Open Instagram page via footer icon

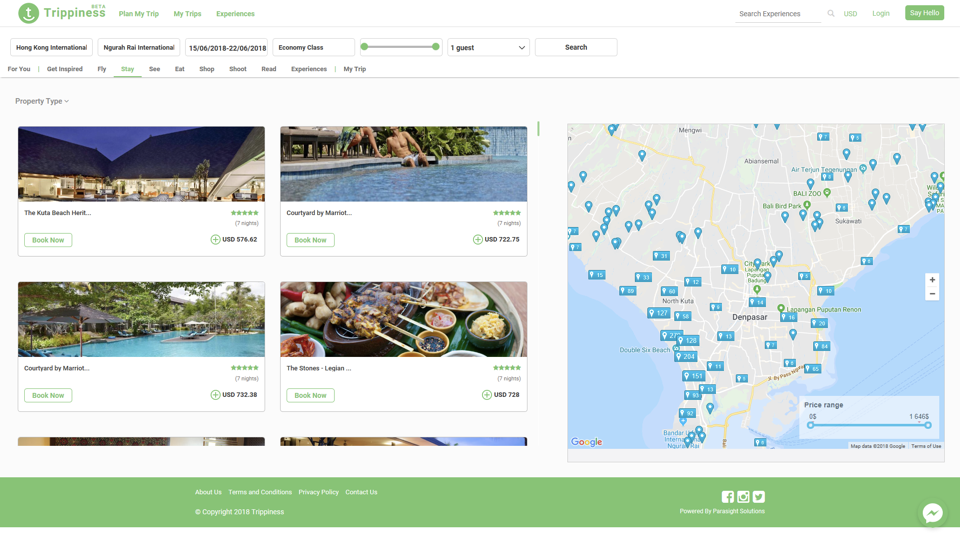[743, 497]
